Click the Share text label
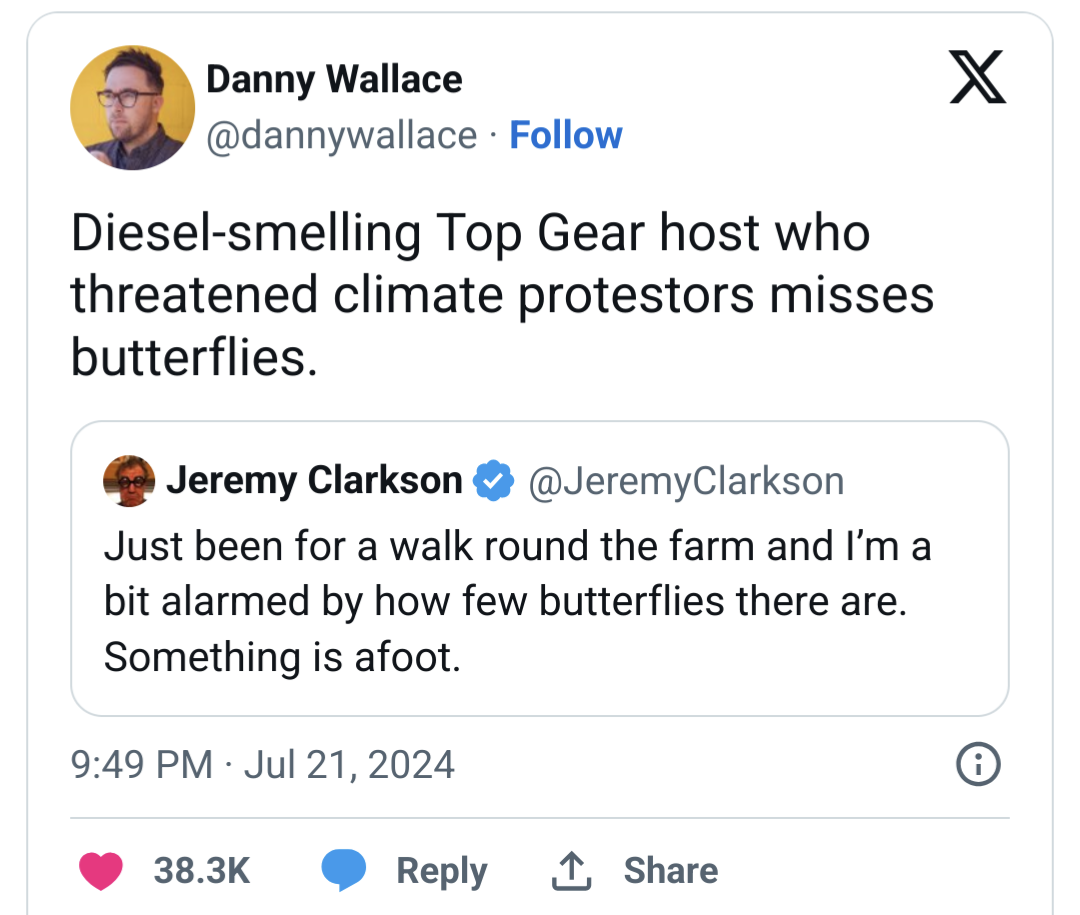The width and height of the screenshot is (1080, 915). point(670,870)
